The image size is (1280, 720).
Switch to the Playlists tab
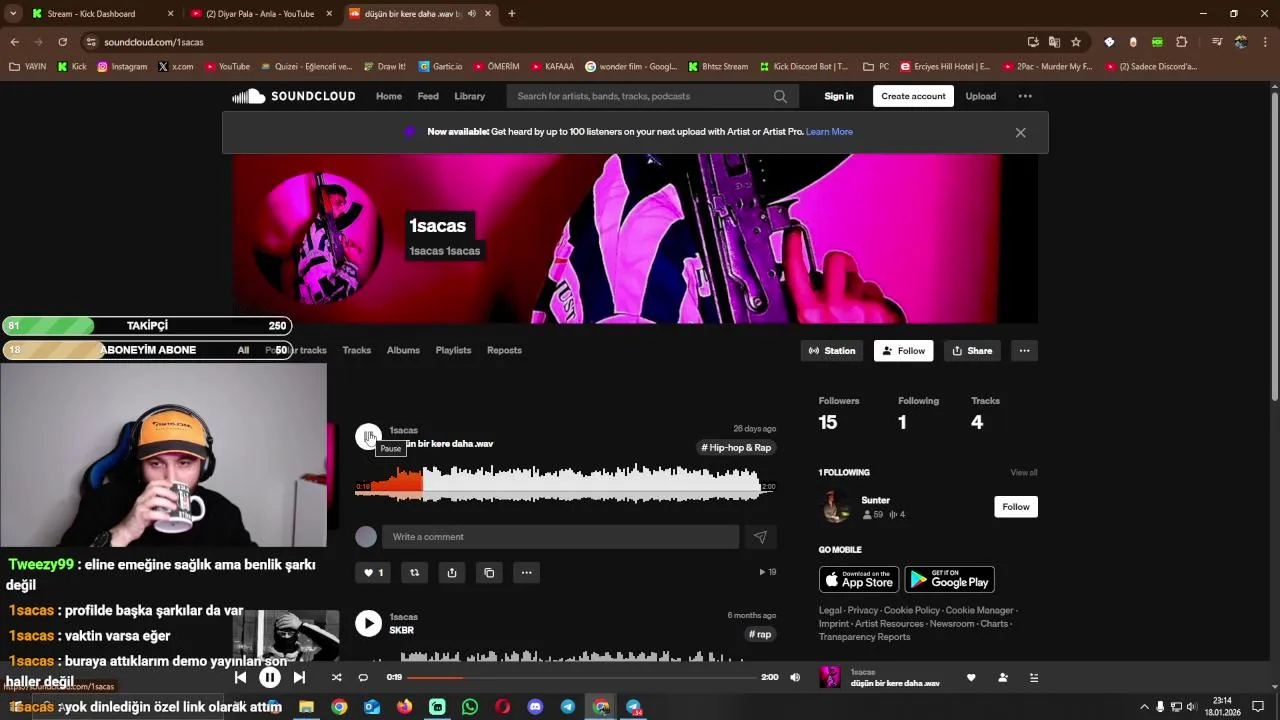(x=453, y=351)
